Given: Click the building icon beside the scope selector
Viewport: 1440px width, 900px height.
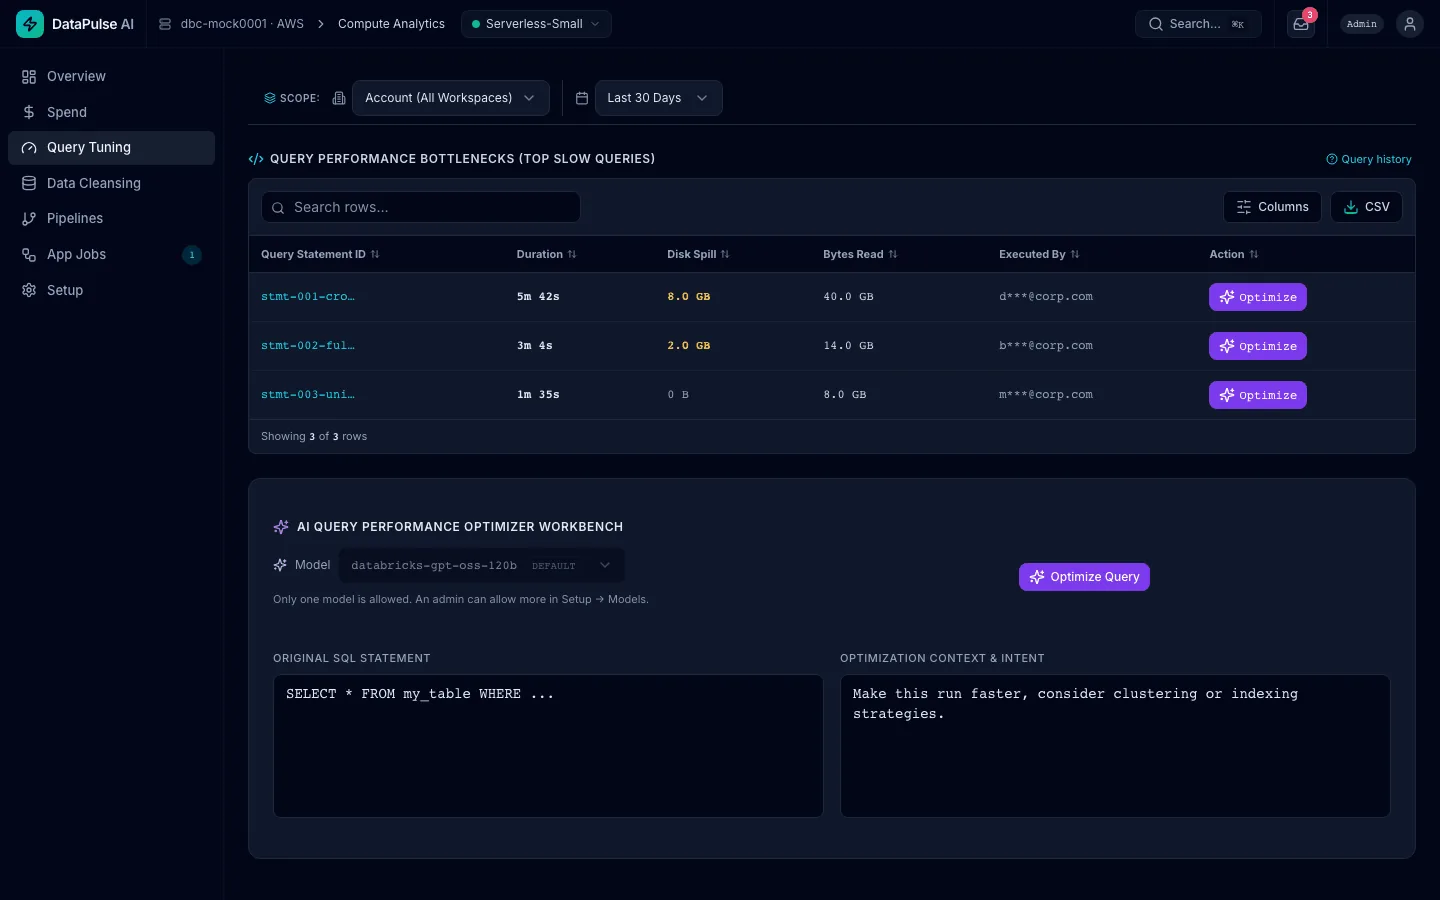Looking at the screenshot, I should (x=339, y=98).
